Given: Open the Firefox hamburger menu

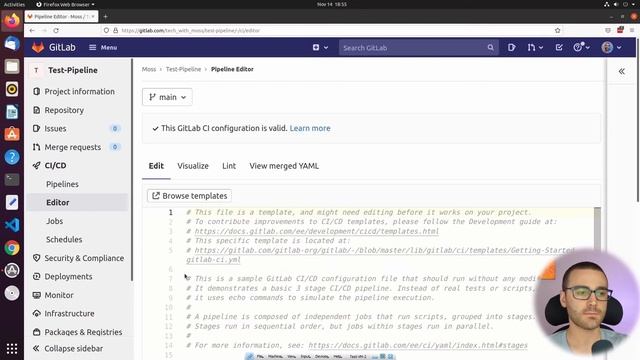Looking at the screenshot, I should pyautogui.click(x=632, y=31).
